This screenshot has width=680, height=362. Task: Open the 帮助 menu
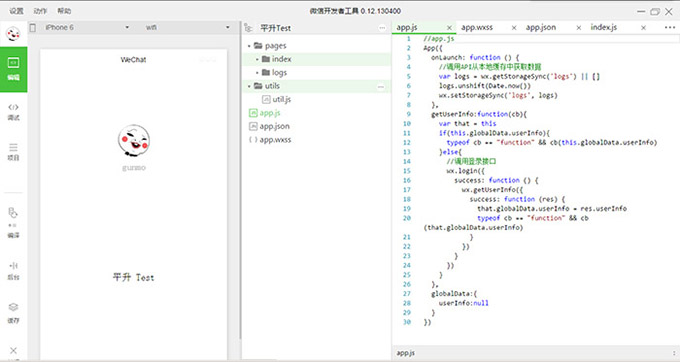[x=64, y=11]
